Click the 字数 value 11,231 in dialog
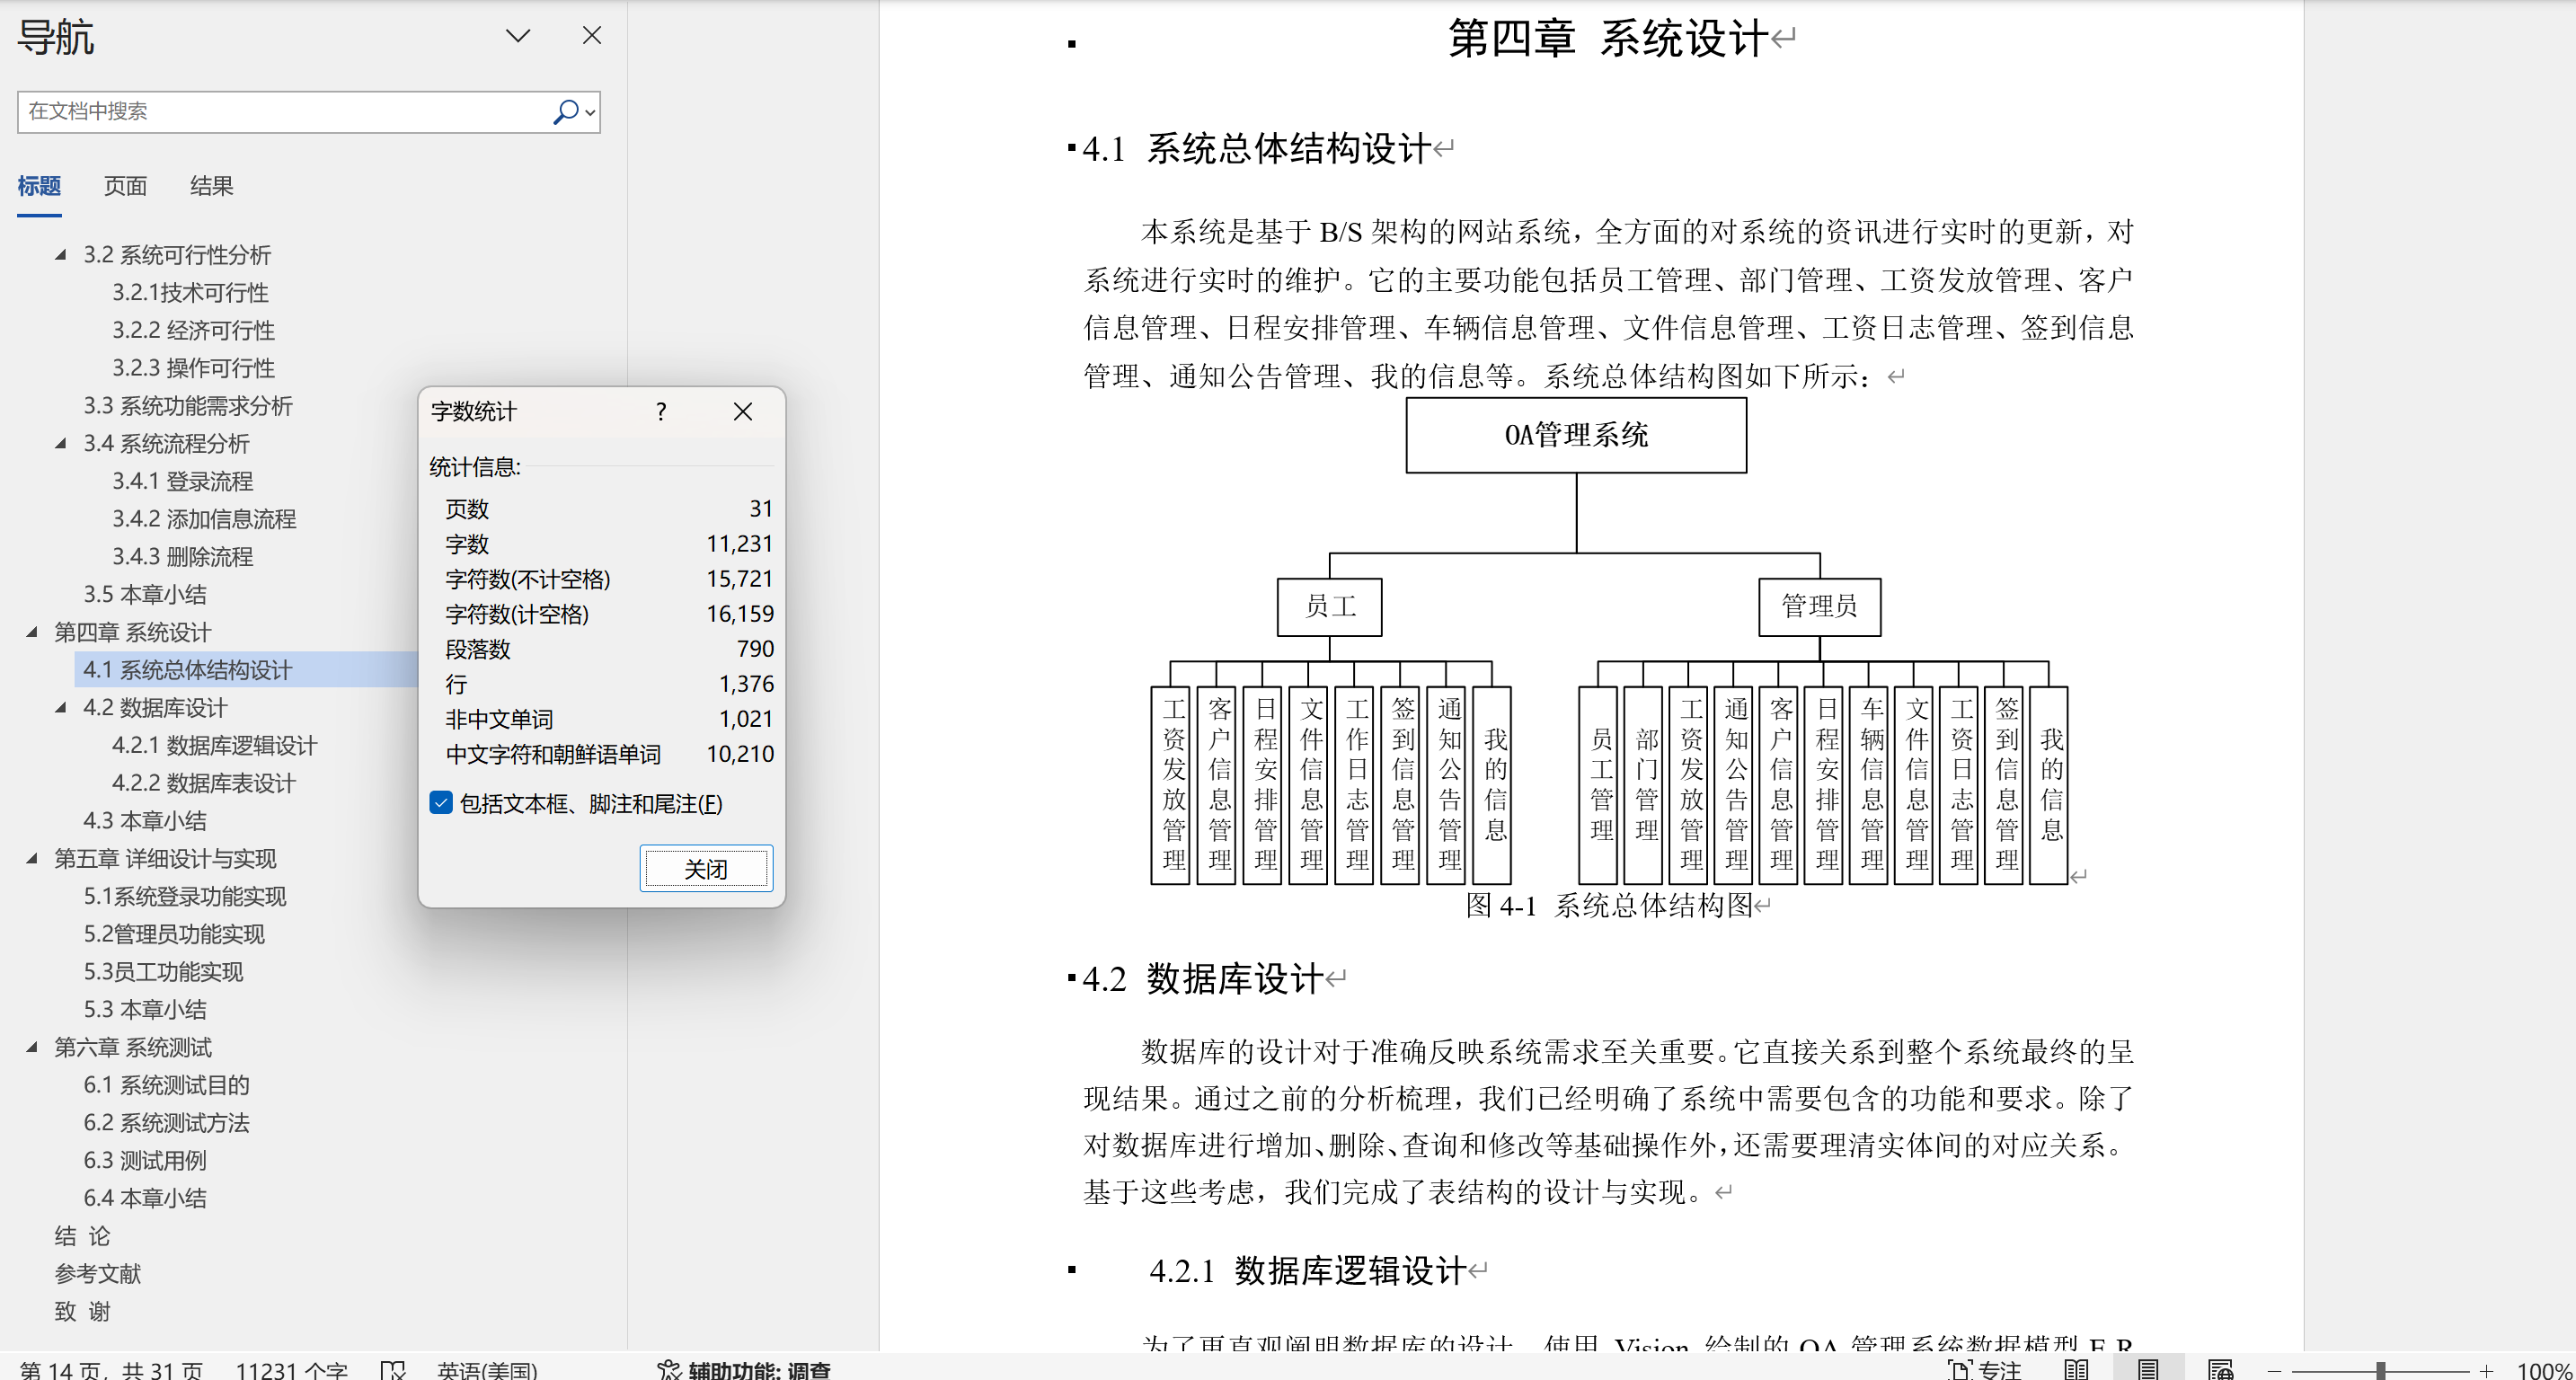Screen dimensions: 2576x1380 (x=739, y=544)
